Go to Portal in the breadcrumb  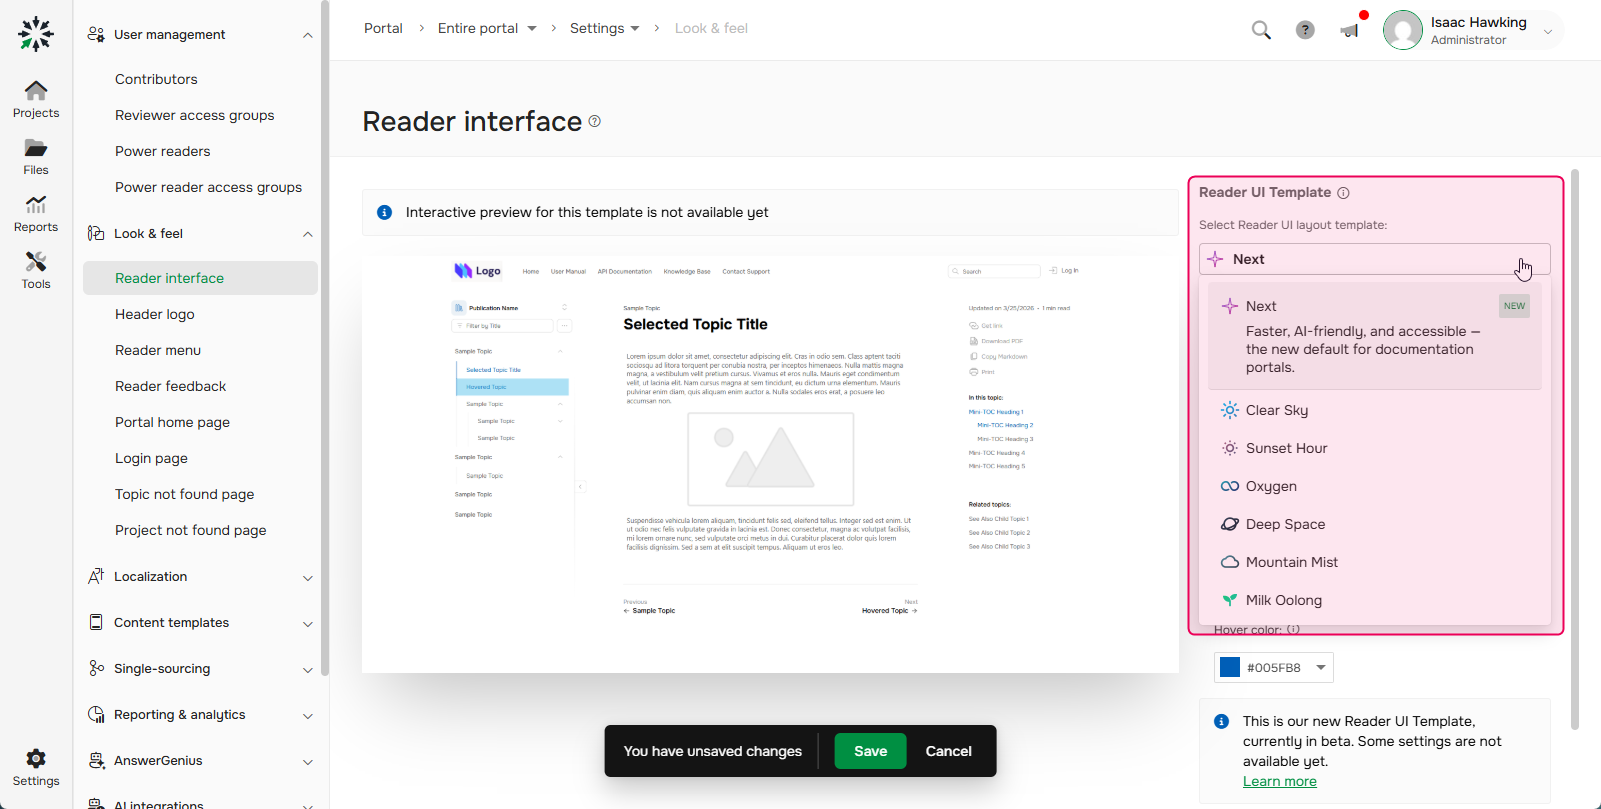point(383,28)
